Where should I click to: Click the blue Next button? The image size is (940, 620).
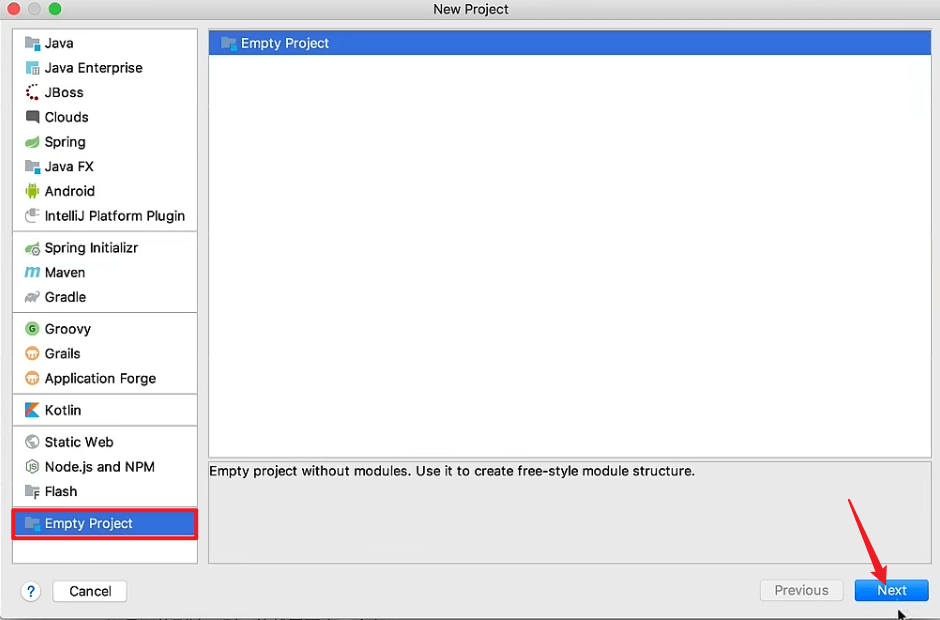(x=891, y=591)
